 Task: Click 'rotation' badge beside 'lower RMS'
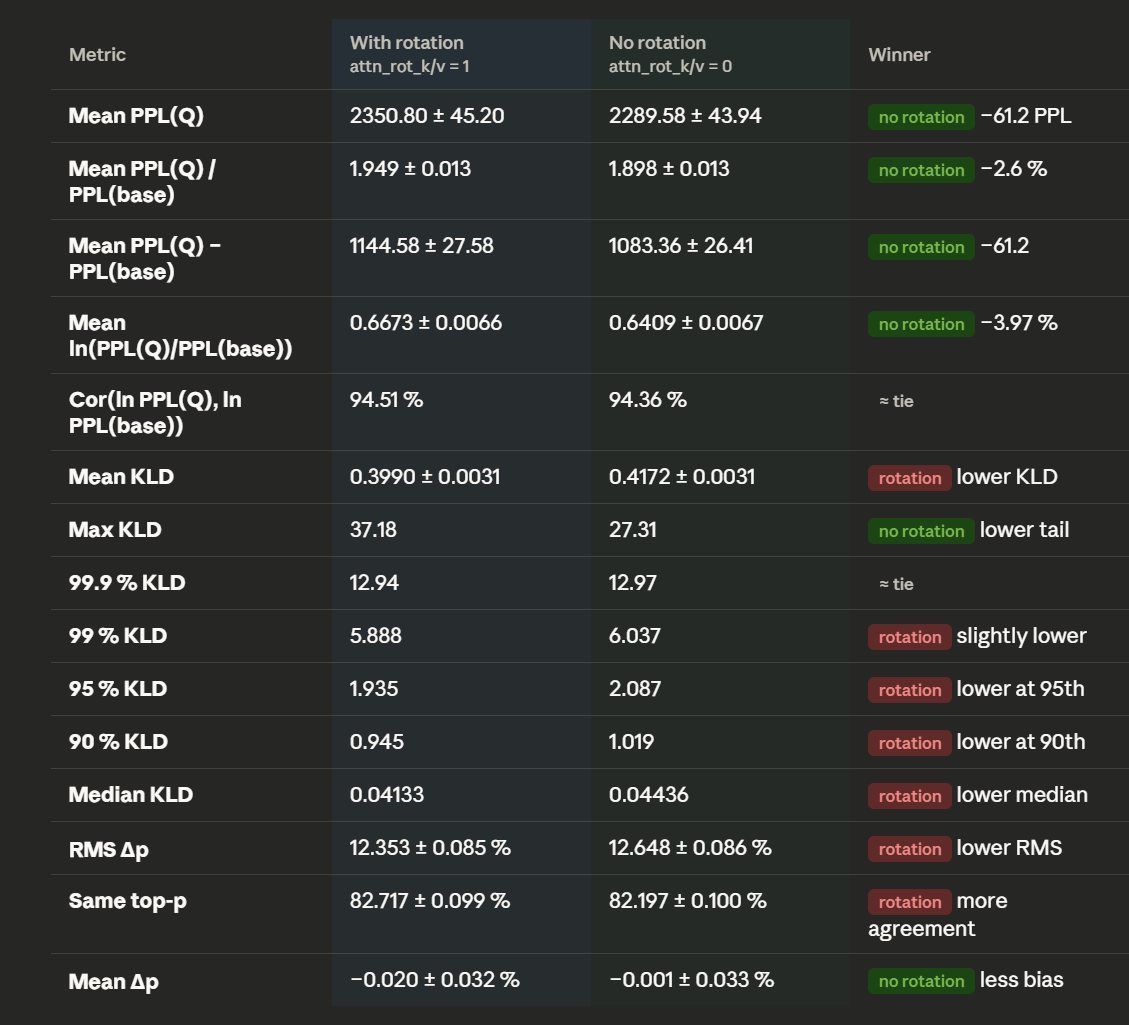click(x=909, y=849)
